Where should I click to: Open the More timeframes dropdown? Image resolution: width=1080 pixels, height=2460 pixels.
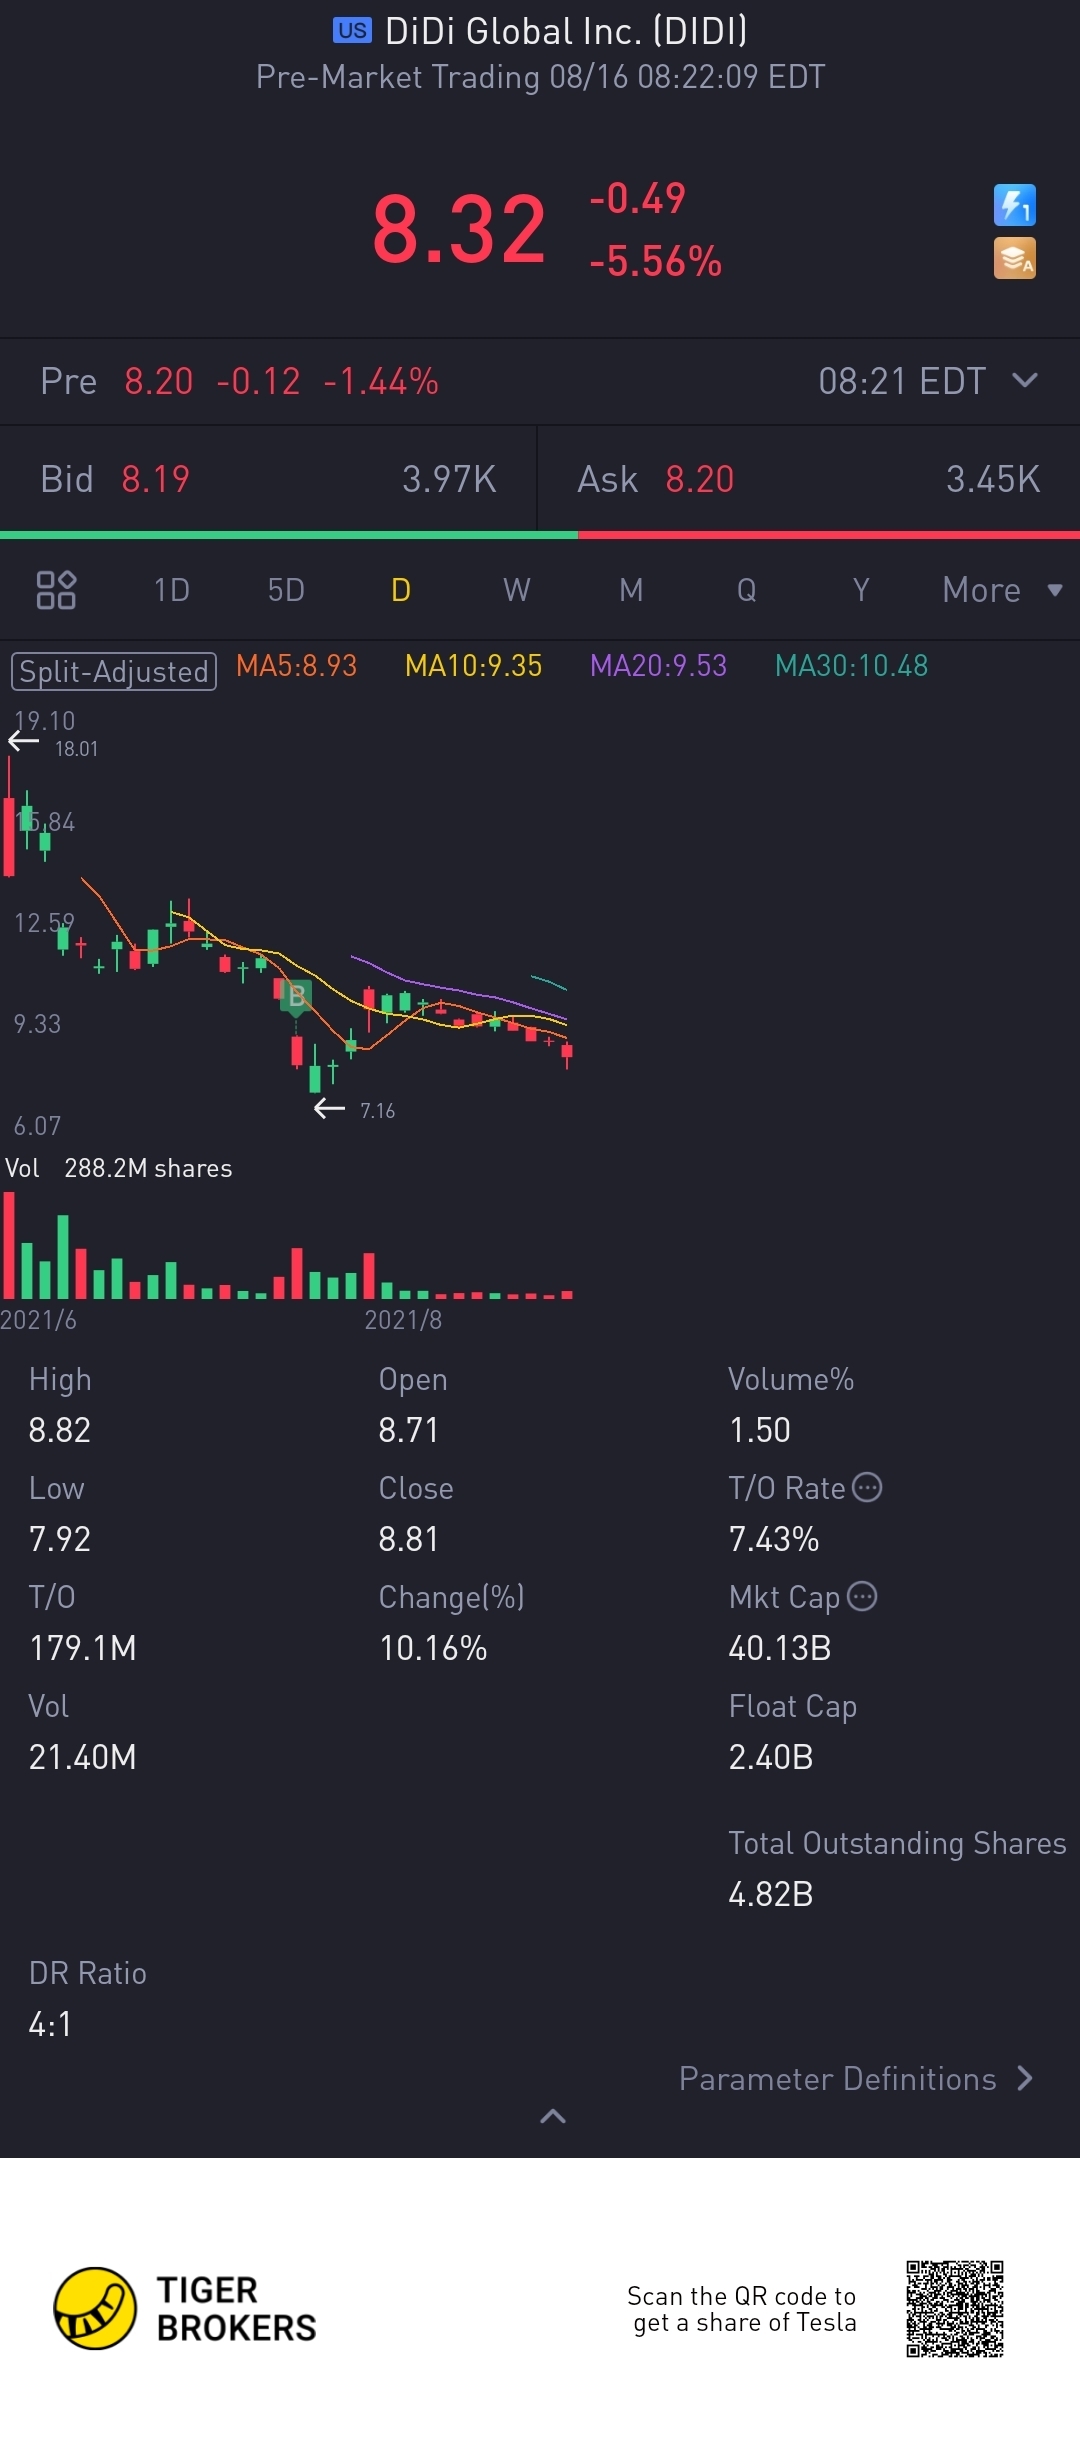pos(1002,590)
